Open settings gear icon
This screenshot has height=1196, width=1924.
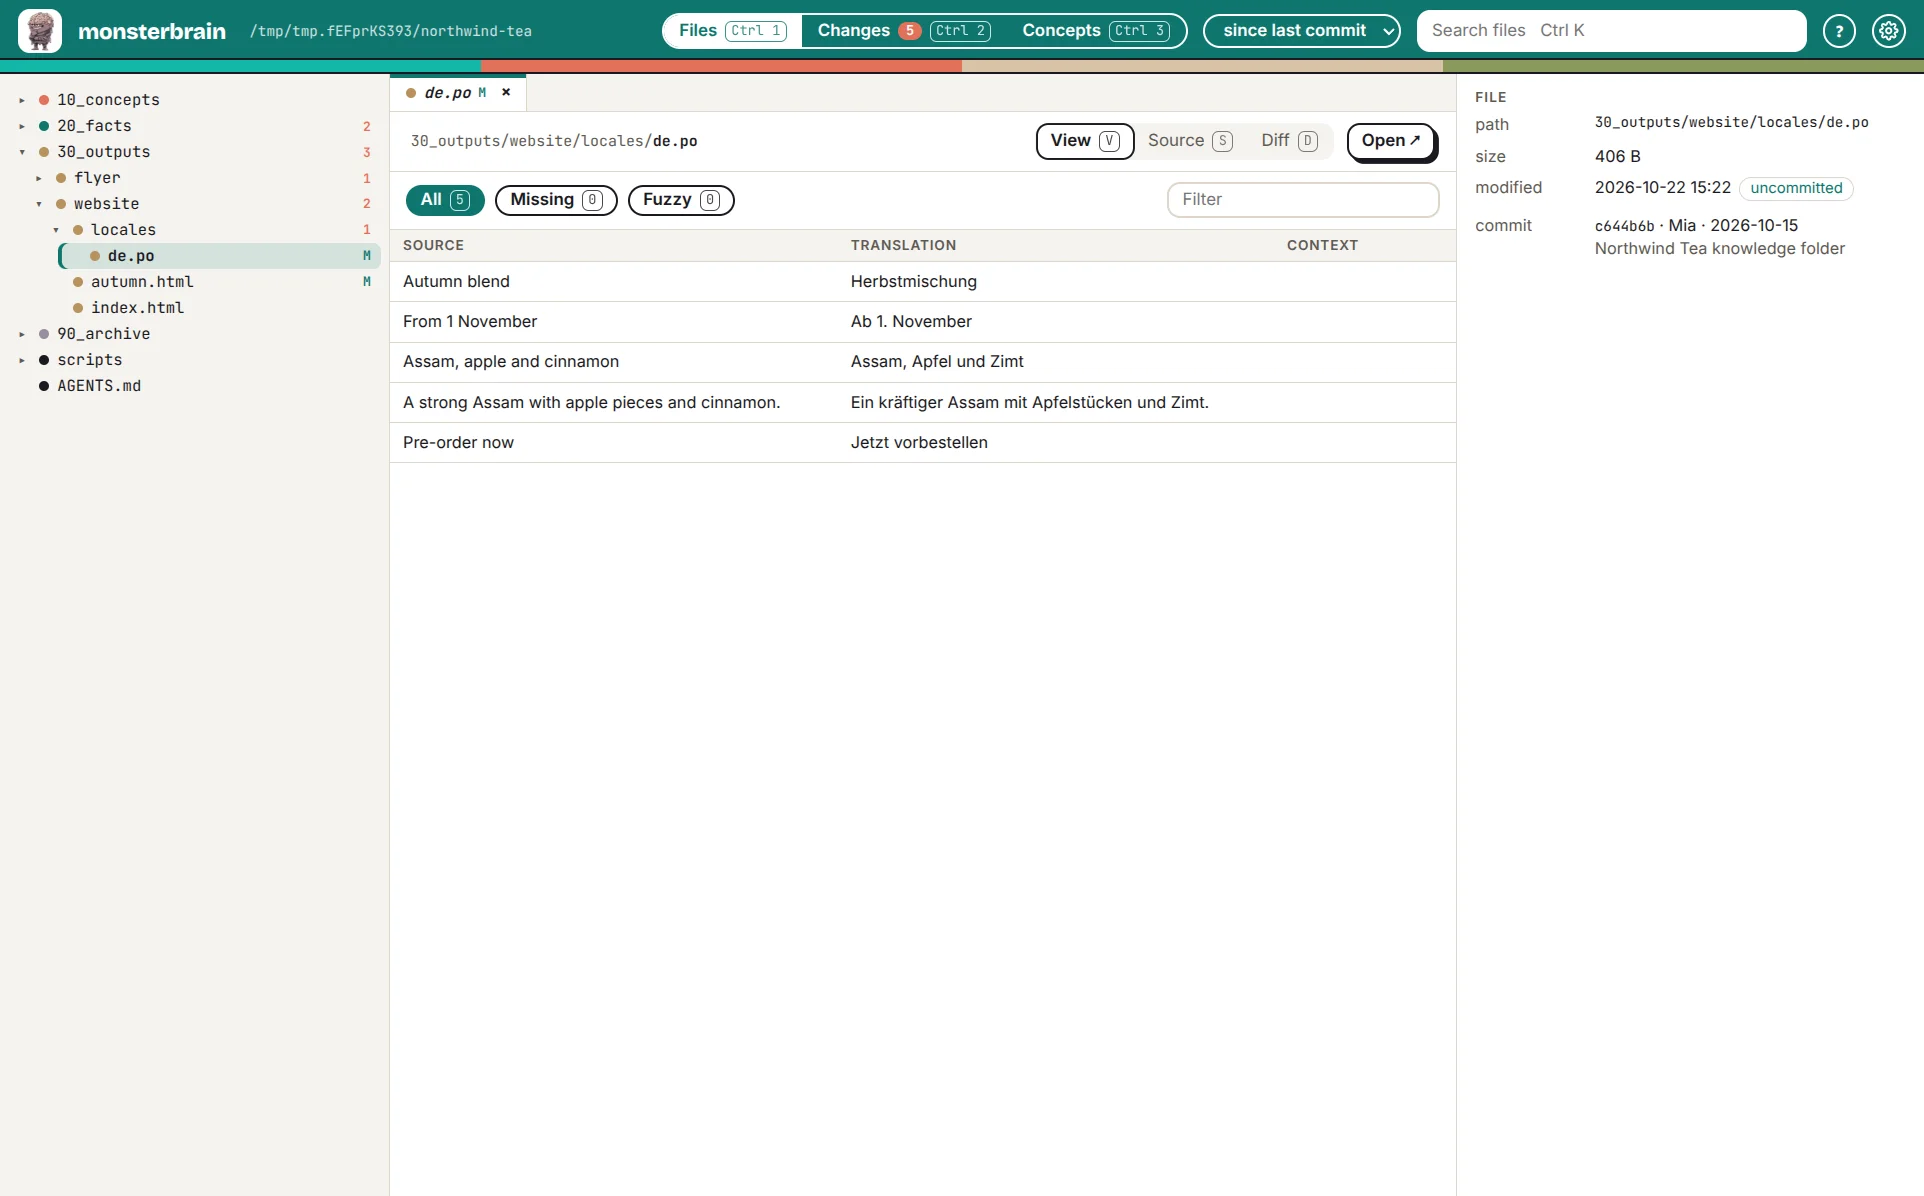click(1889, 31)
